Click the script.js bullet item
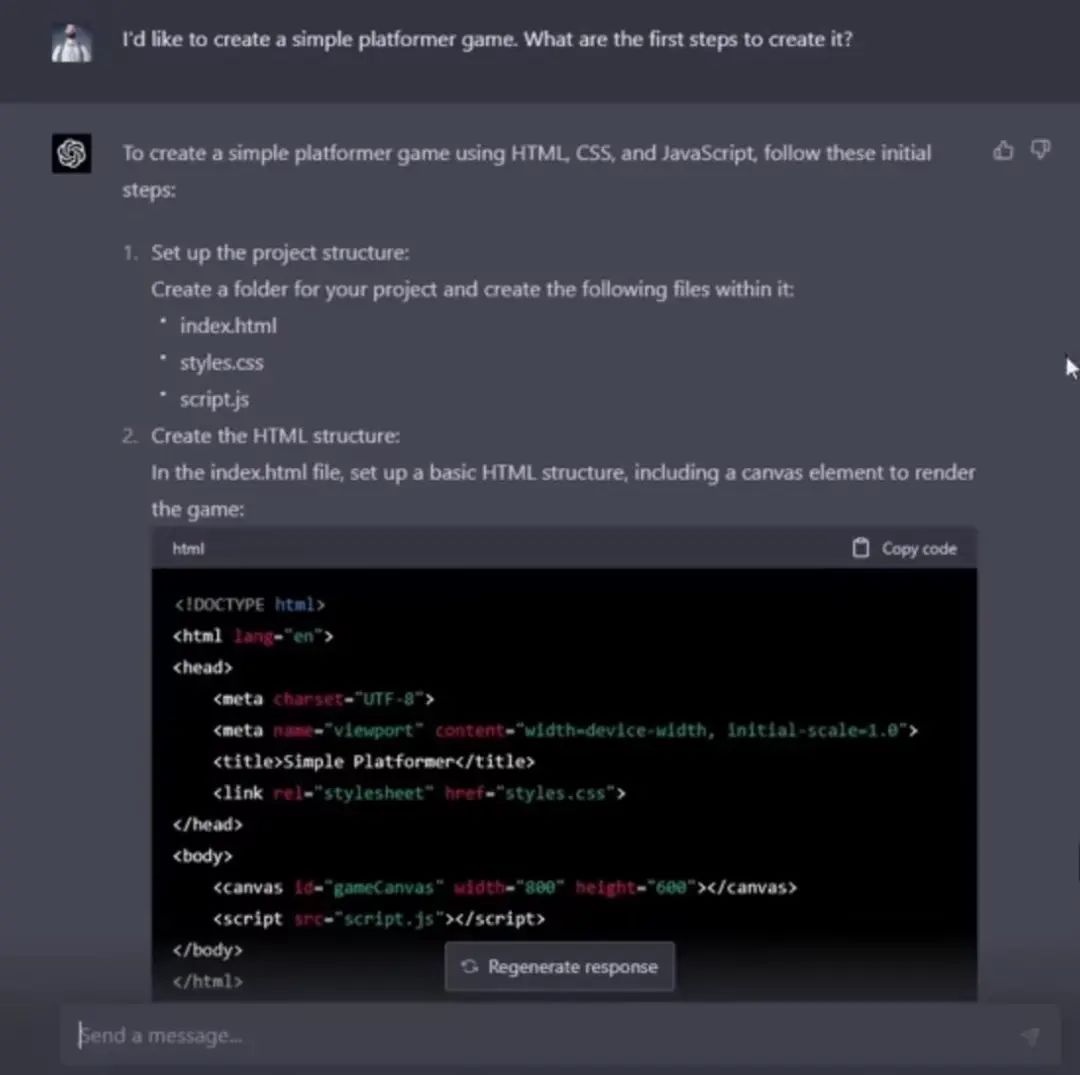1080x1075 pixels. pos(214,399)
